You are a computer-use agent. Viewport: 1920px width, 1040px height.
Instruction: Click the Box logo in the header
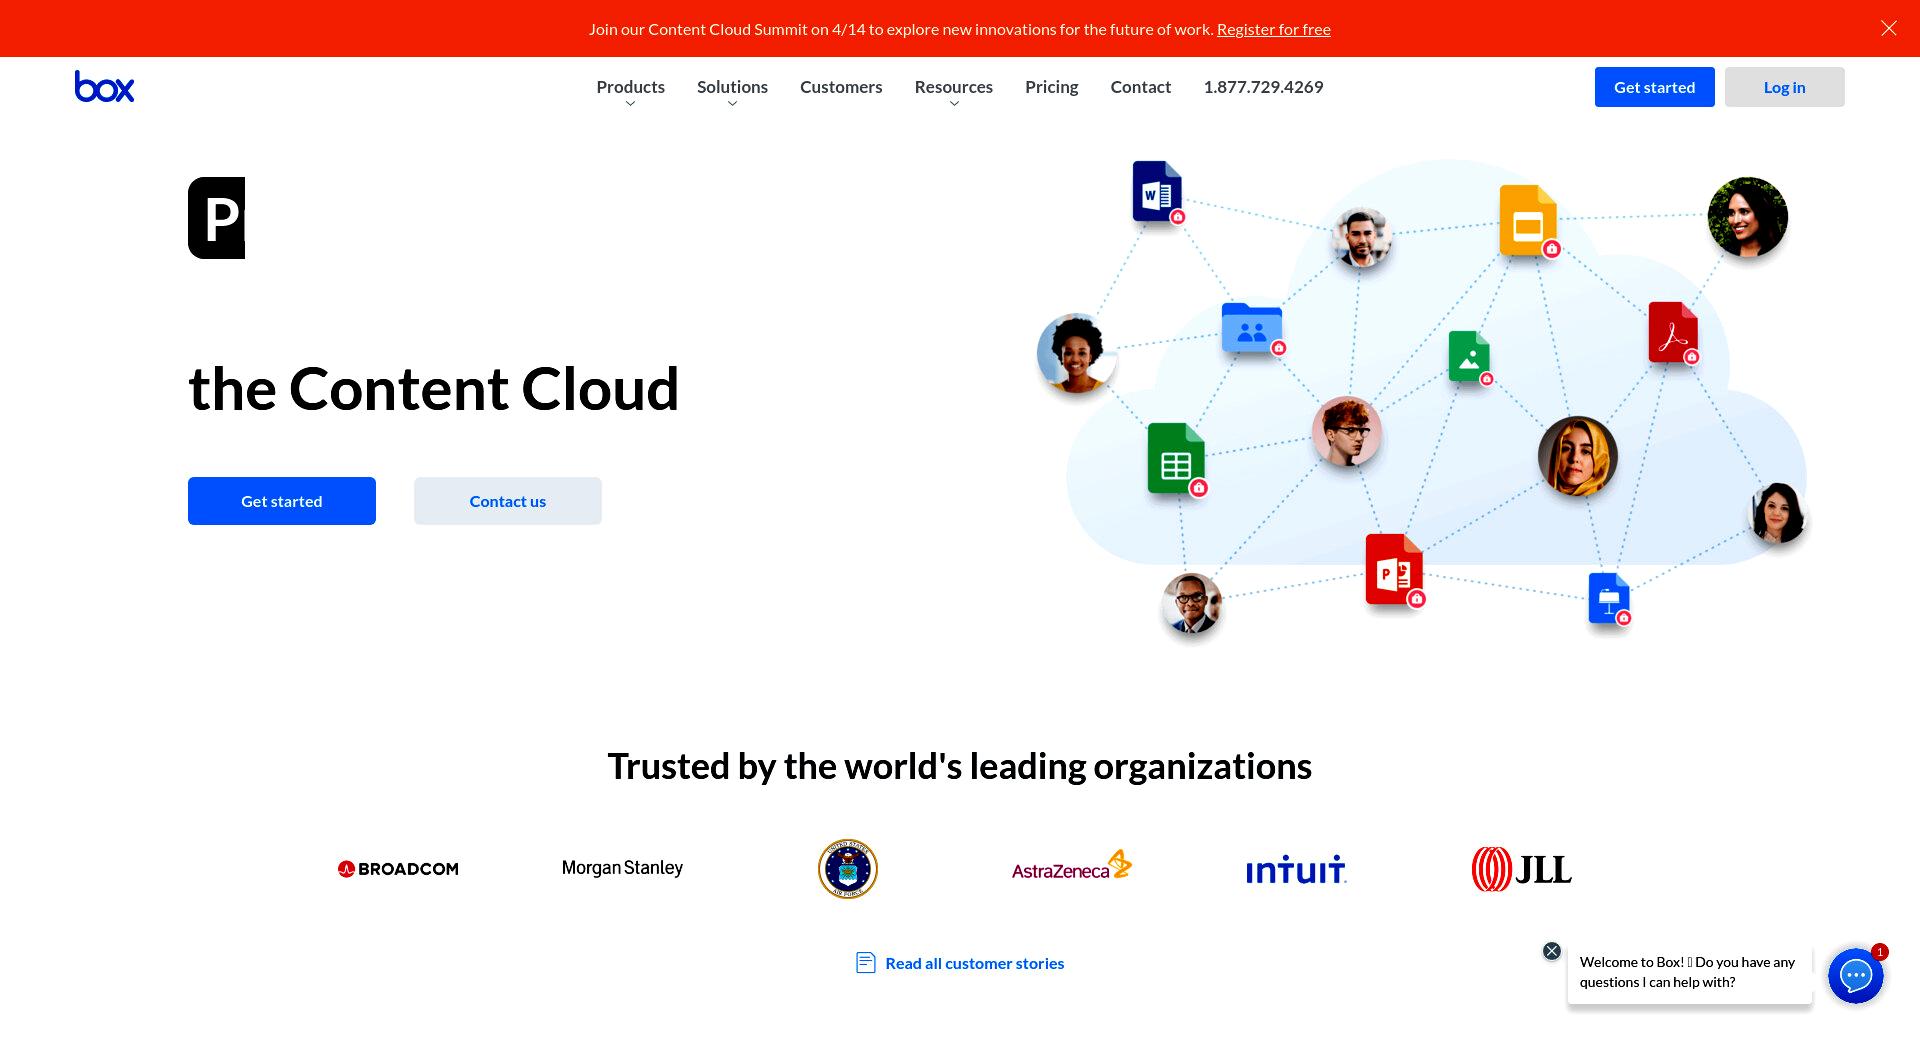click(104, 87)
